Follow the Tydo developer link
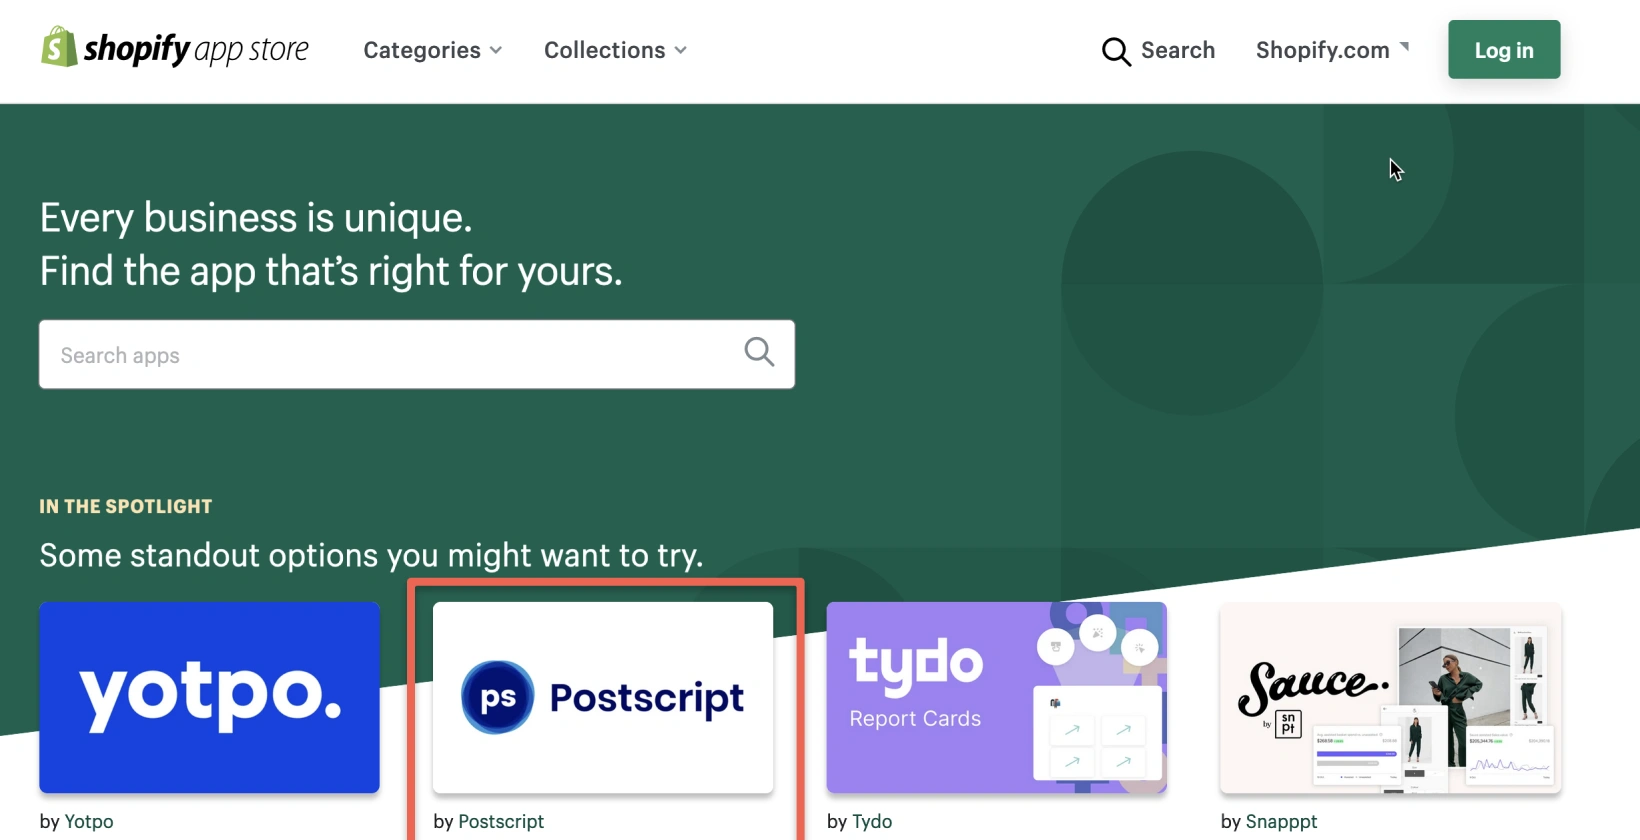 click(872, 821)
